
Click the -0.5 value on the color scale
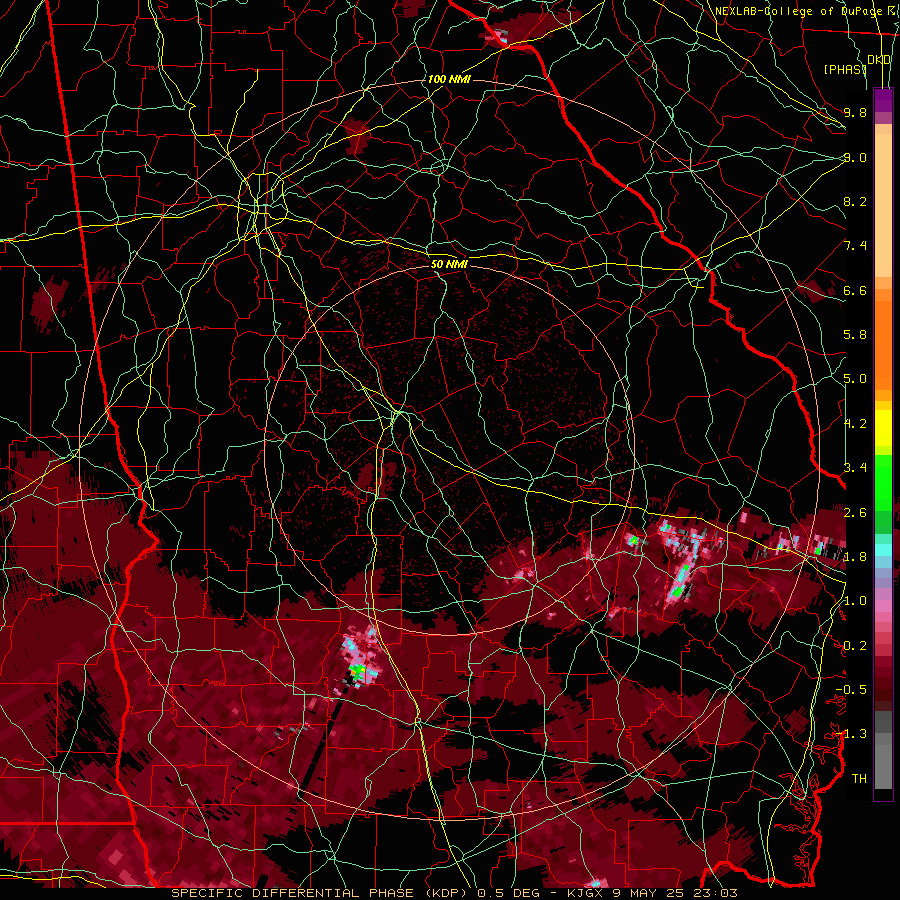click(x=851, y=690)
